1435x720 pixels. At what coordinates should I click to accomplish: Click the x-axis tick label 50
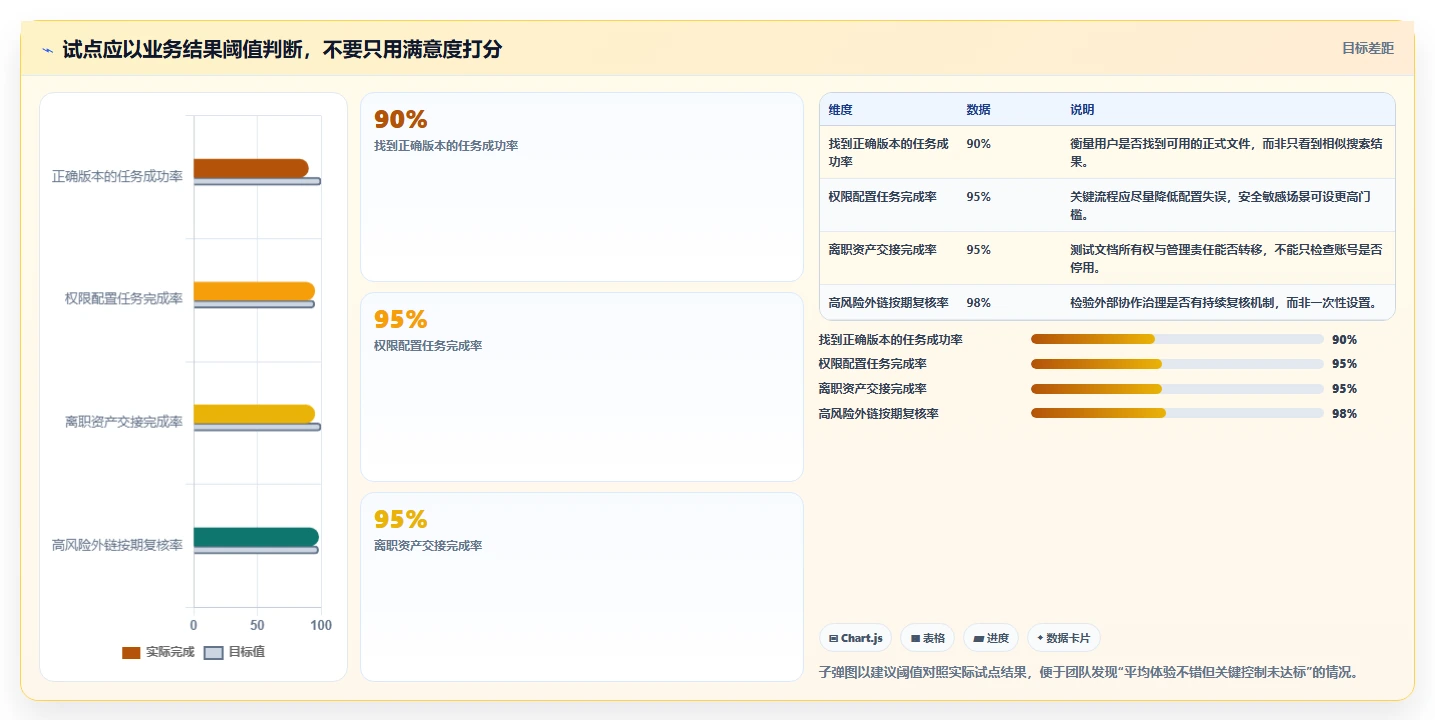(257, 625)
